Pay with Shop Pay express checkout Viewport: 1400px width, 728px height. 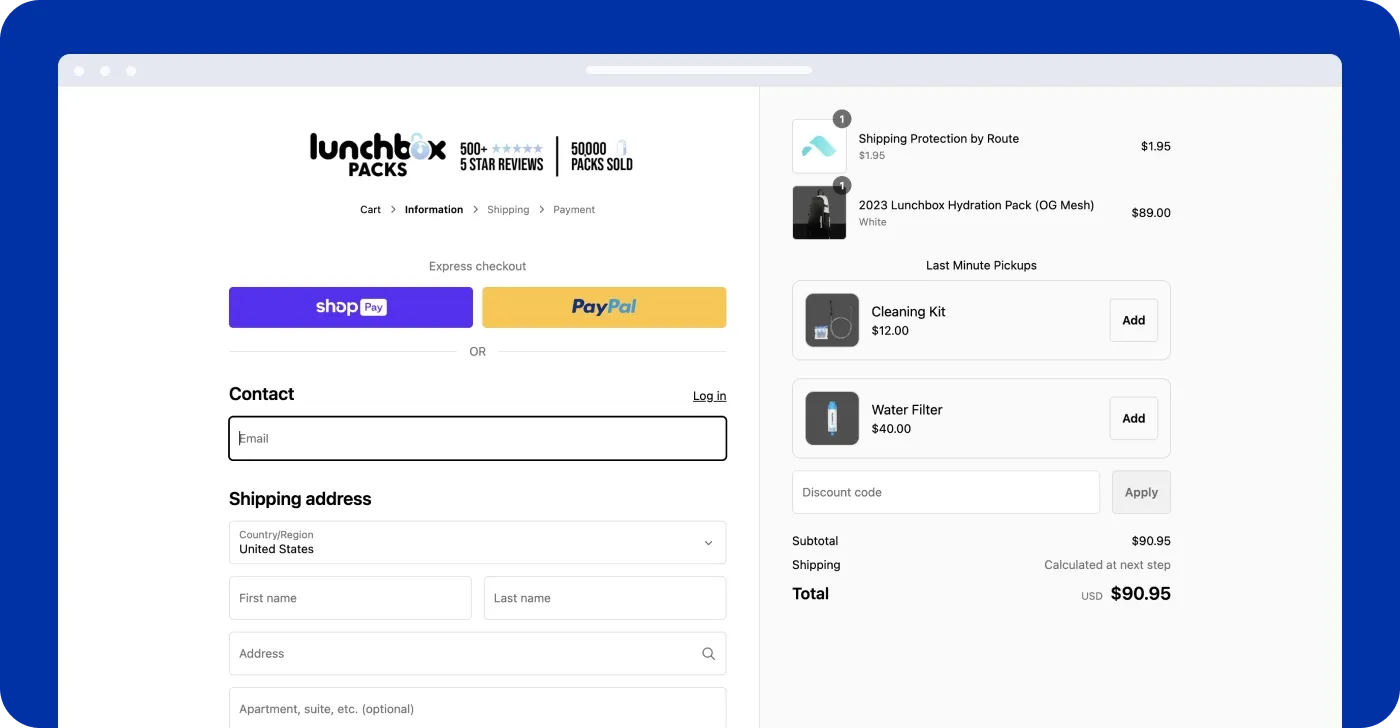coord(351,307)
